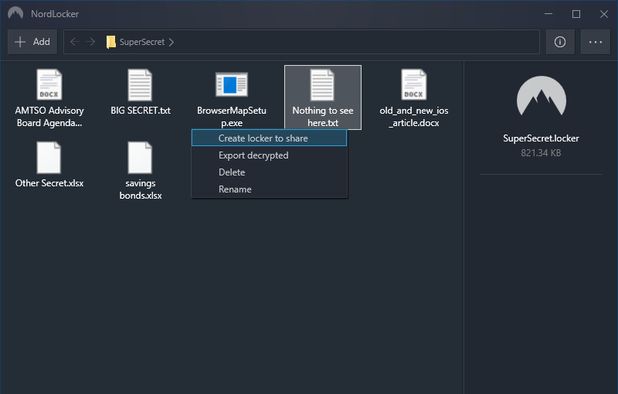Choose Export decrypted from context menu
Image resolution: width=618 pixels, height=394 pixels.
[269, 155]
